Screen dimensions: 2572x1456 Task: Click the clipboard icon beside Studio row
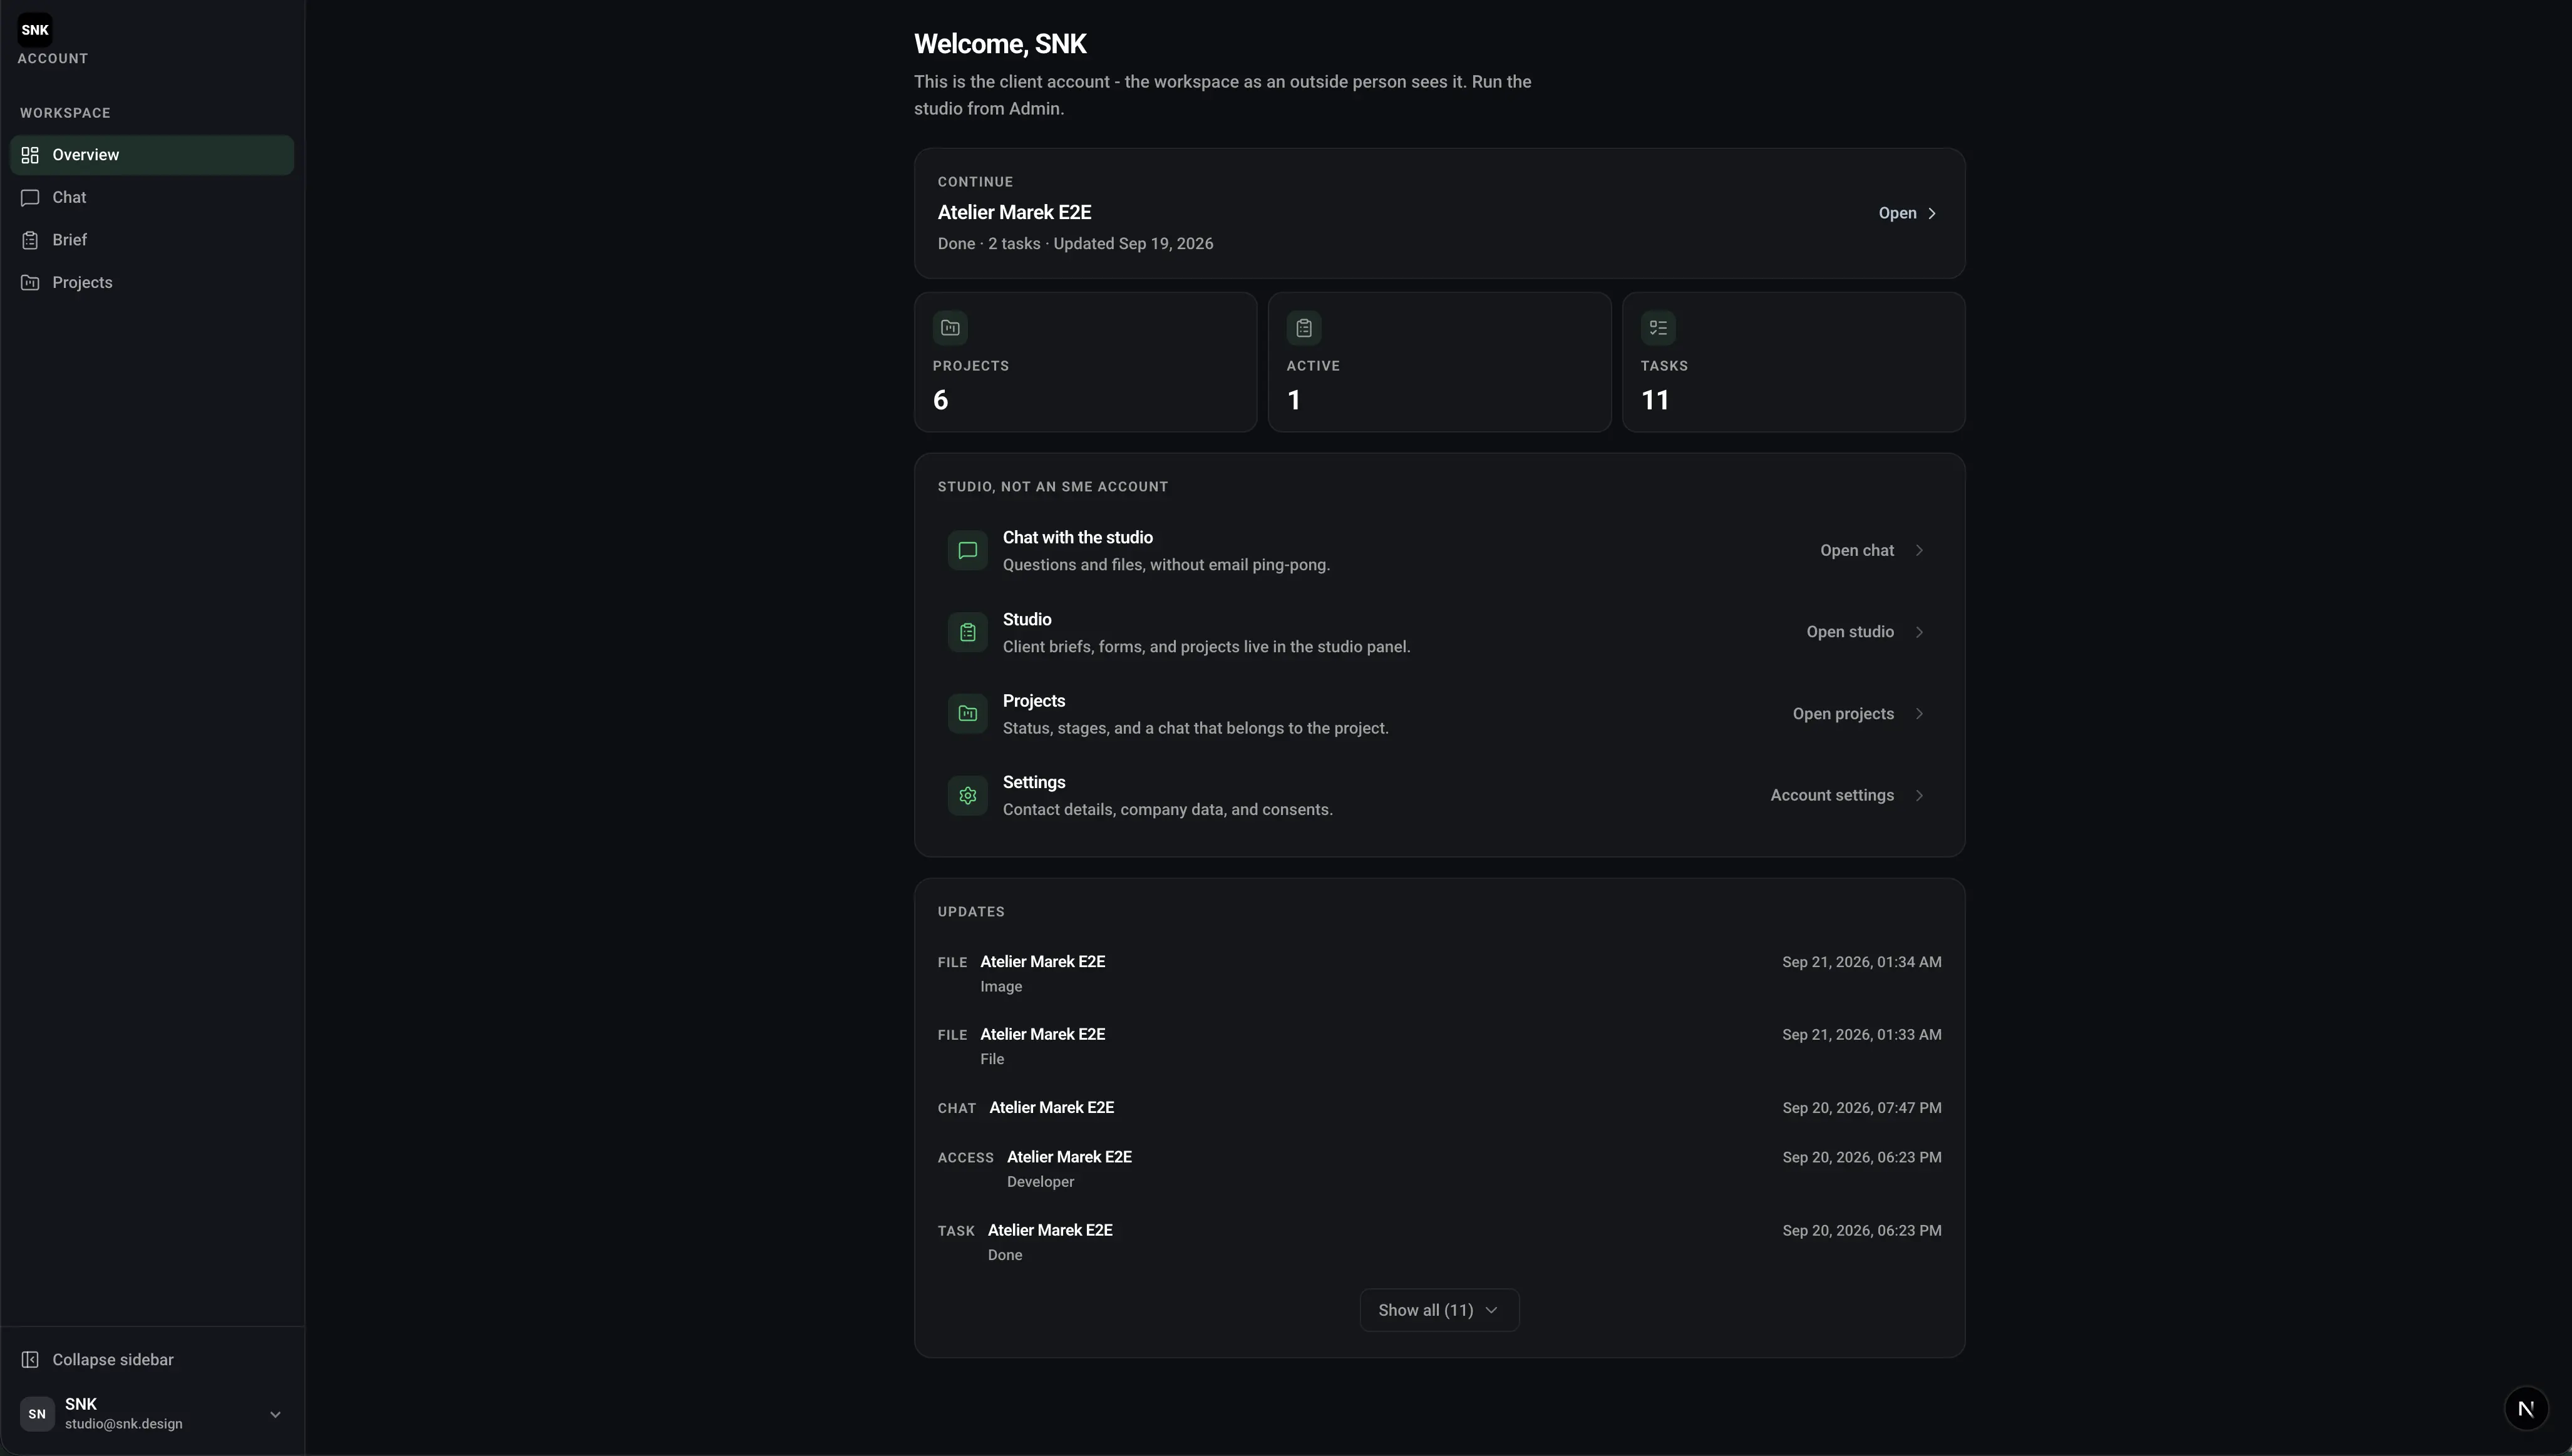pos(967,632)
